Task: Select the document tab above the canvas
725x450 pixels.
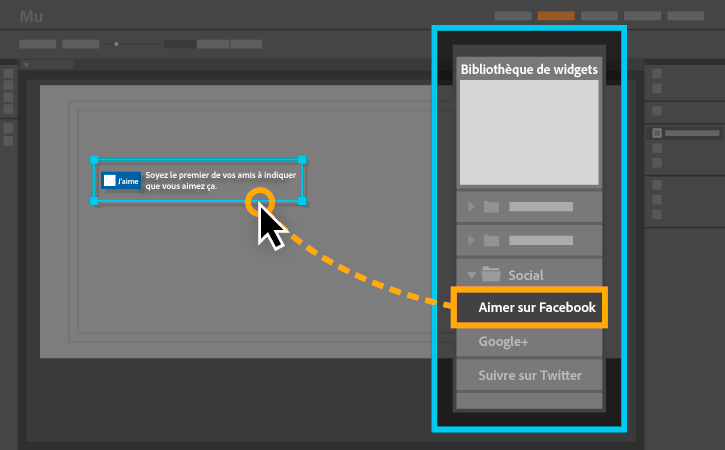Action: coord(47,64)
